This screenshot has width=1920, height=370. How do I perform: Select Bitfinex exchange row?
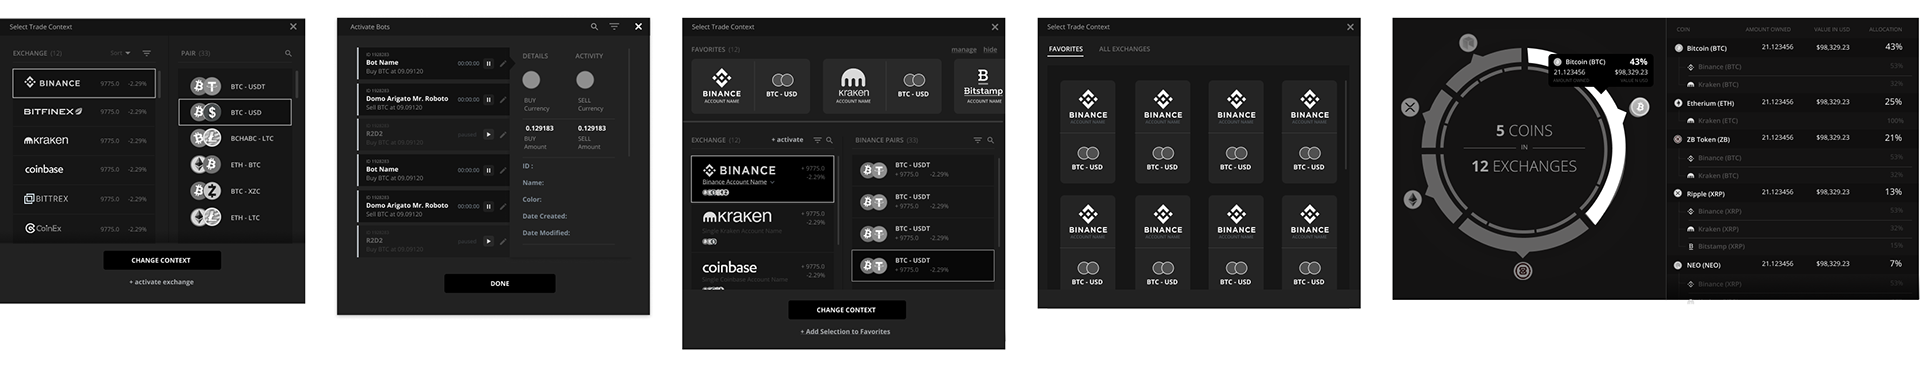click(84, 111)
